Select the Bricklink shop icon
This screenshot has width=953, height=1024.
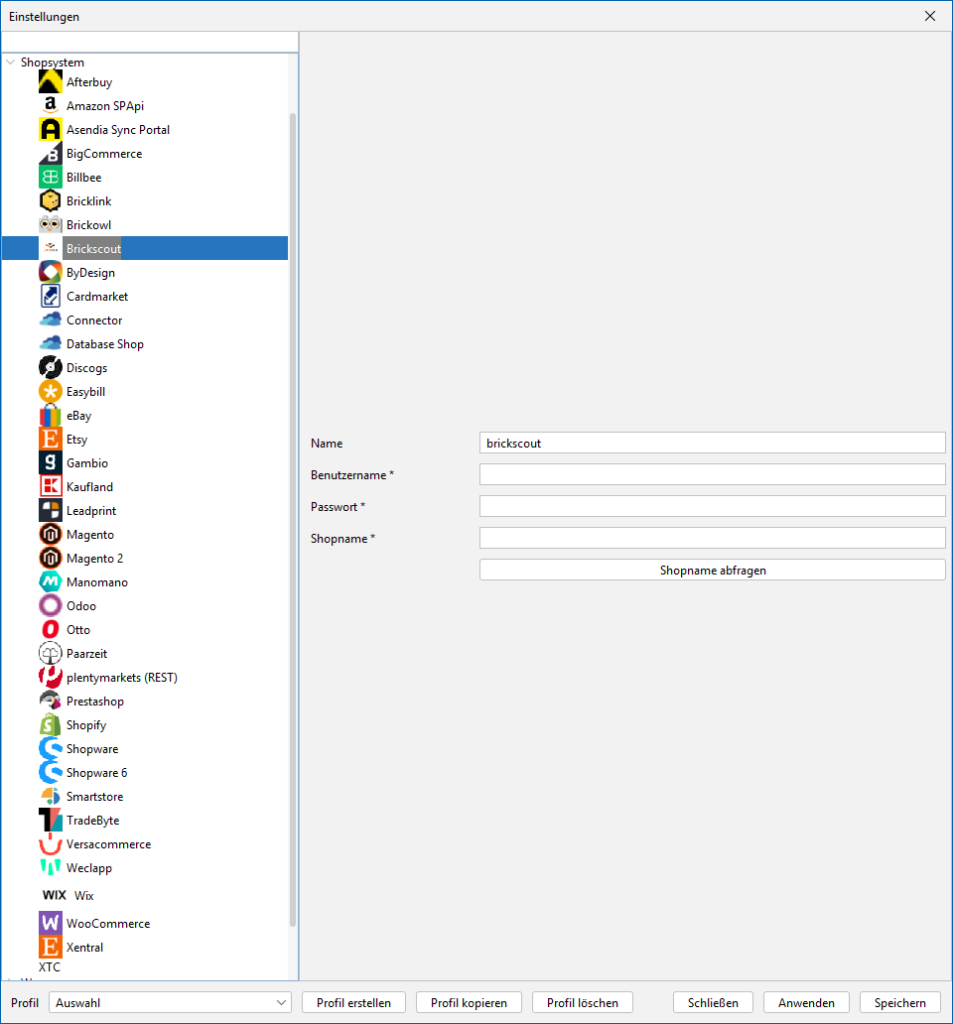[x=50, y=201]
